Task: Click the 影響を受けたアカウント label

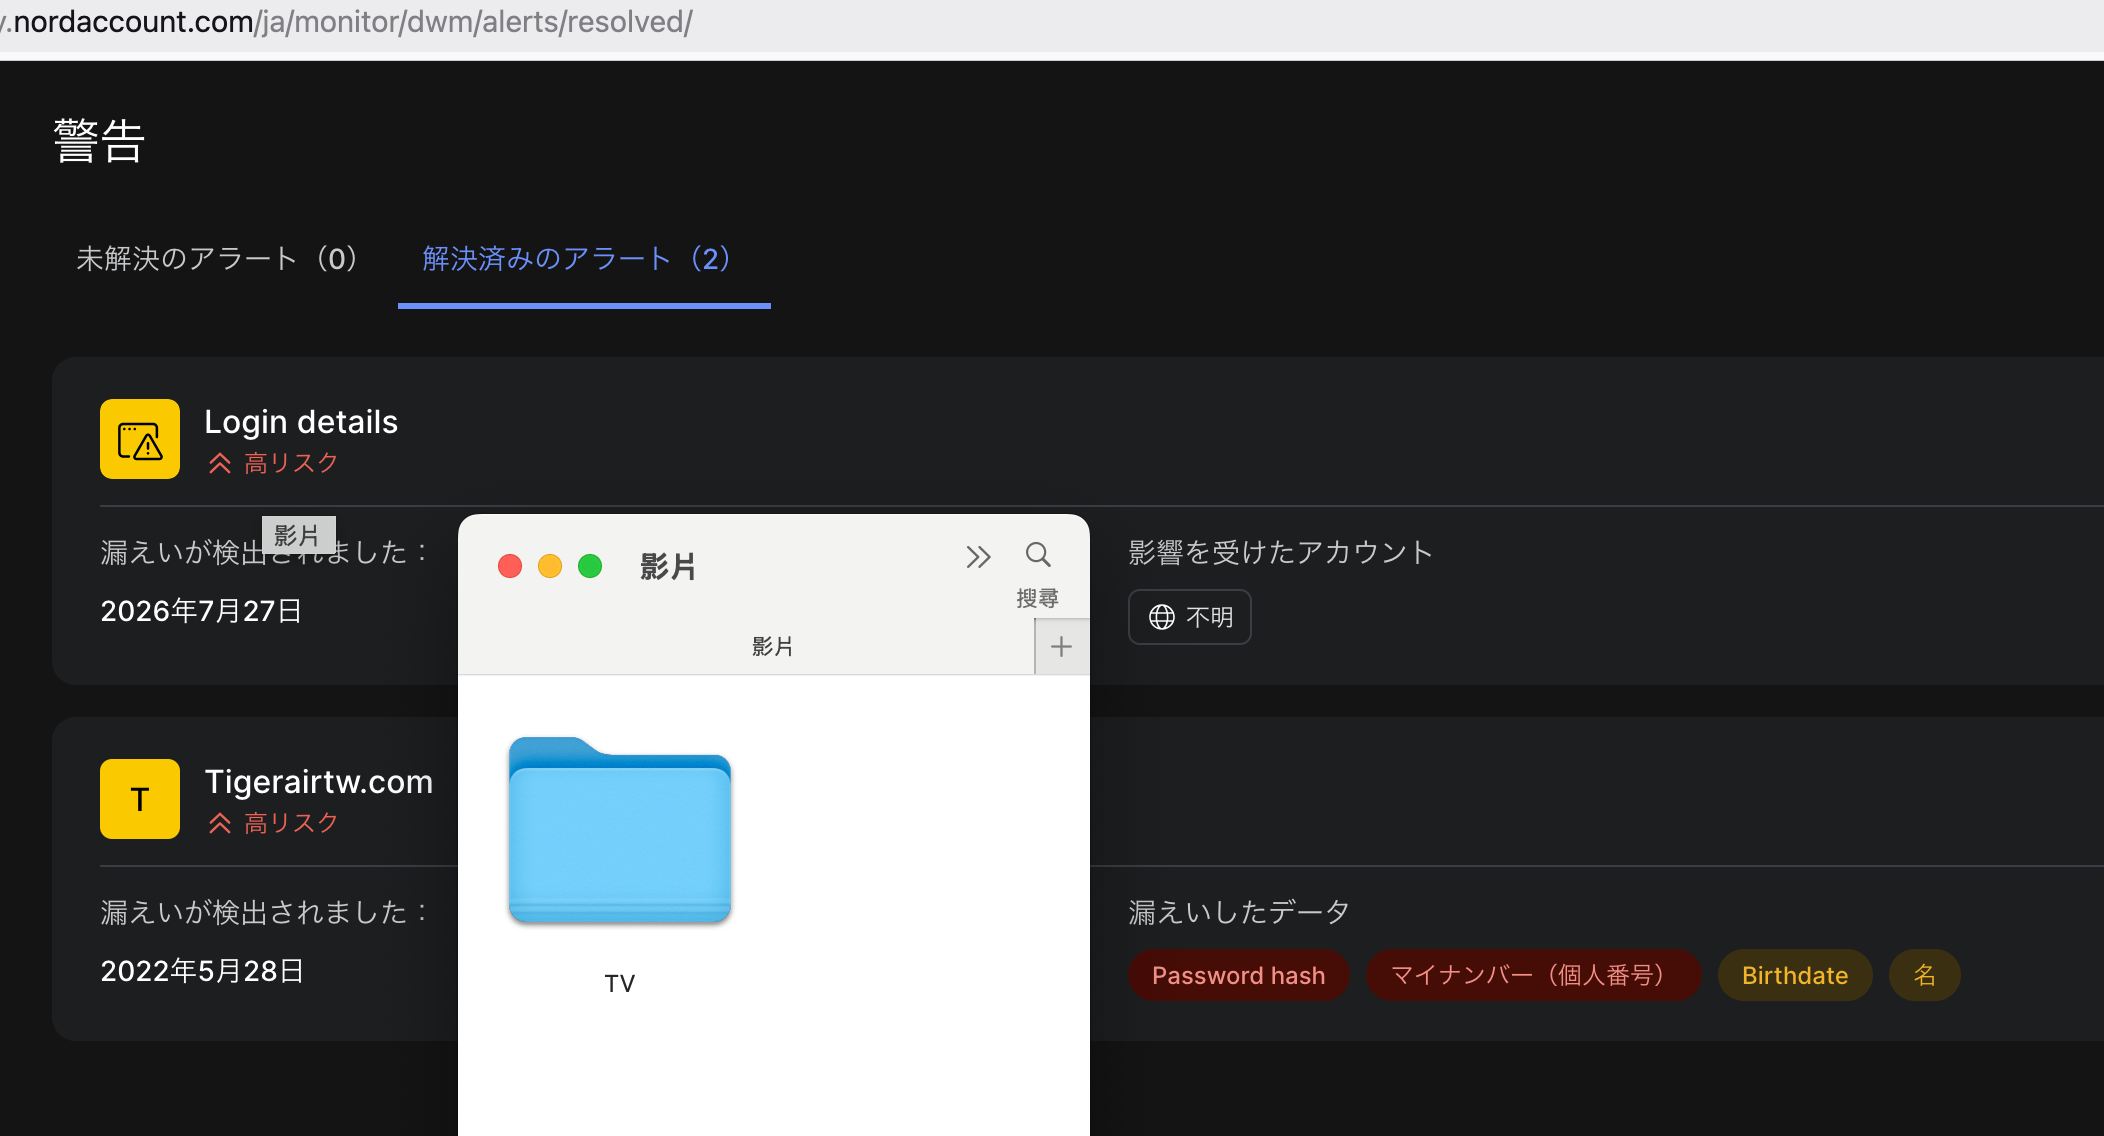Action: pos(1281,552)
